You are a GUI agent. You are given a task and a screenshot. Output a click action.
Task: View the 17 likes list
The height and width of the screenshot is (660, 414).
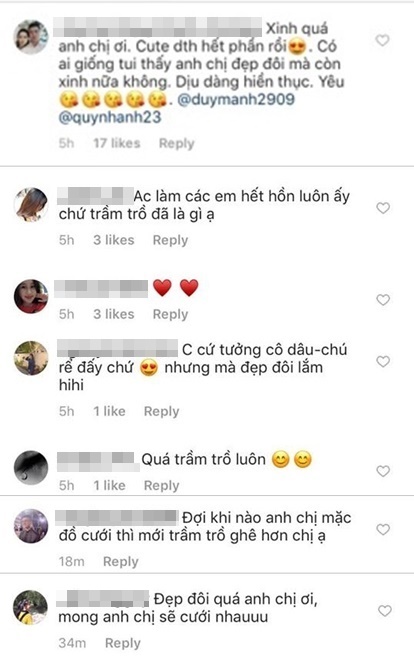click(x=117, y=143)
